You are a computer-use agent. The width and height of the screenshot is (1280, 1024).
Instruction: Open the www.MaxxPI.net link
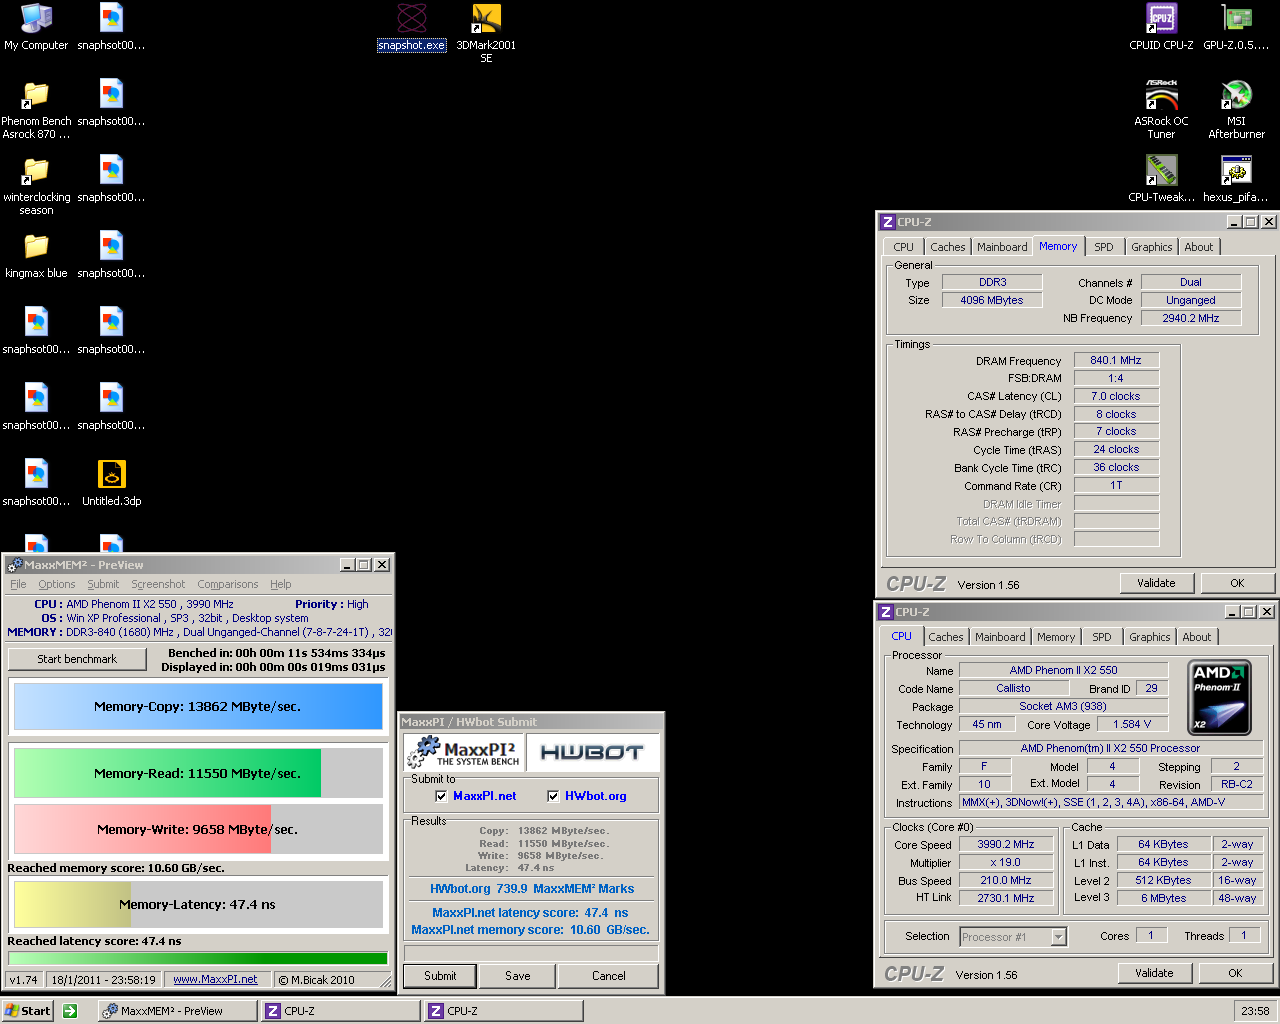(x=215, y=980)
